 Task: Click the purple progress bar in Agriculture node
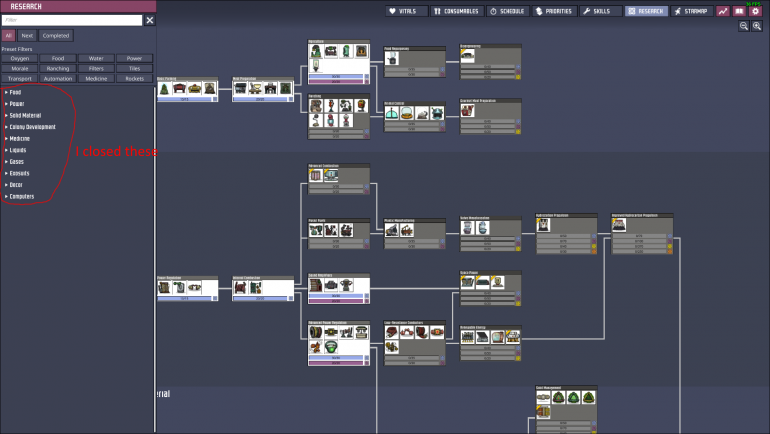pos(336,81)
